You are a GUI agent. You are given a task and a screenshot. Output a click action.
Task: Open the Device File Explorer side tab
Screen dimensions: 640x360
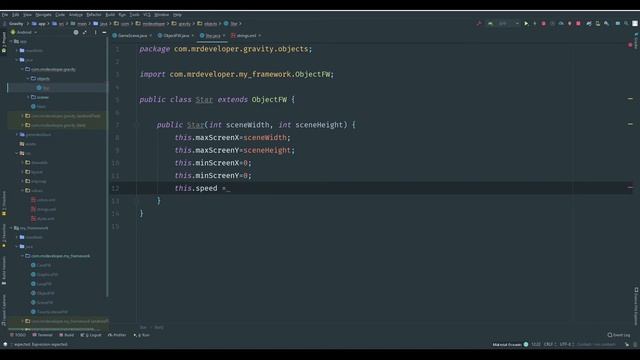[636, 306]
